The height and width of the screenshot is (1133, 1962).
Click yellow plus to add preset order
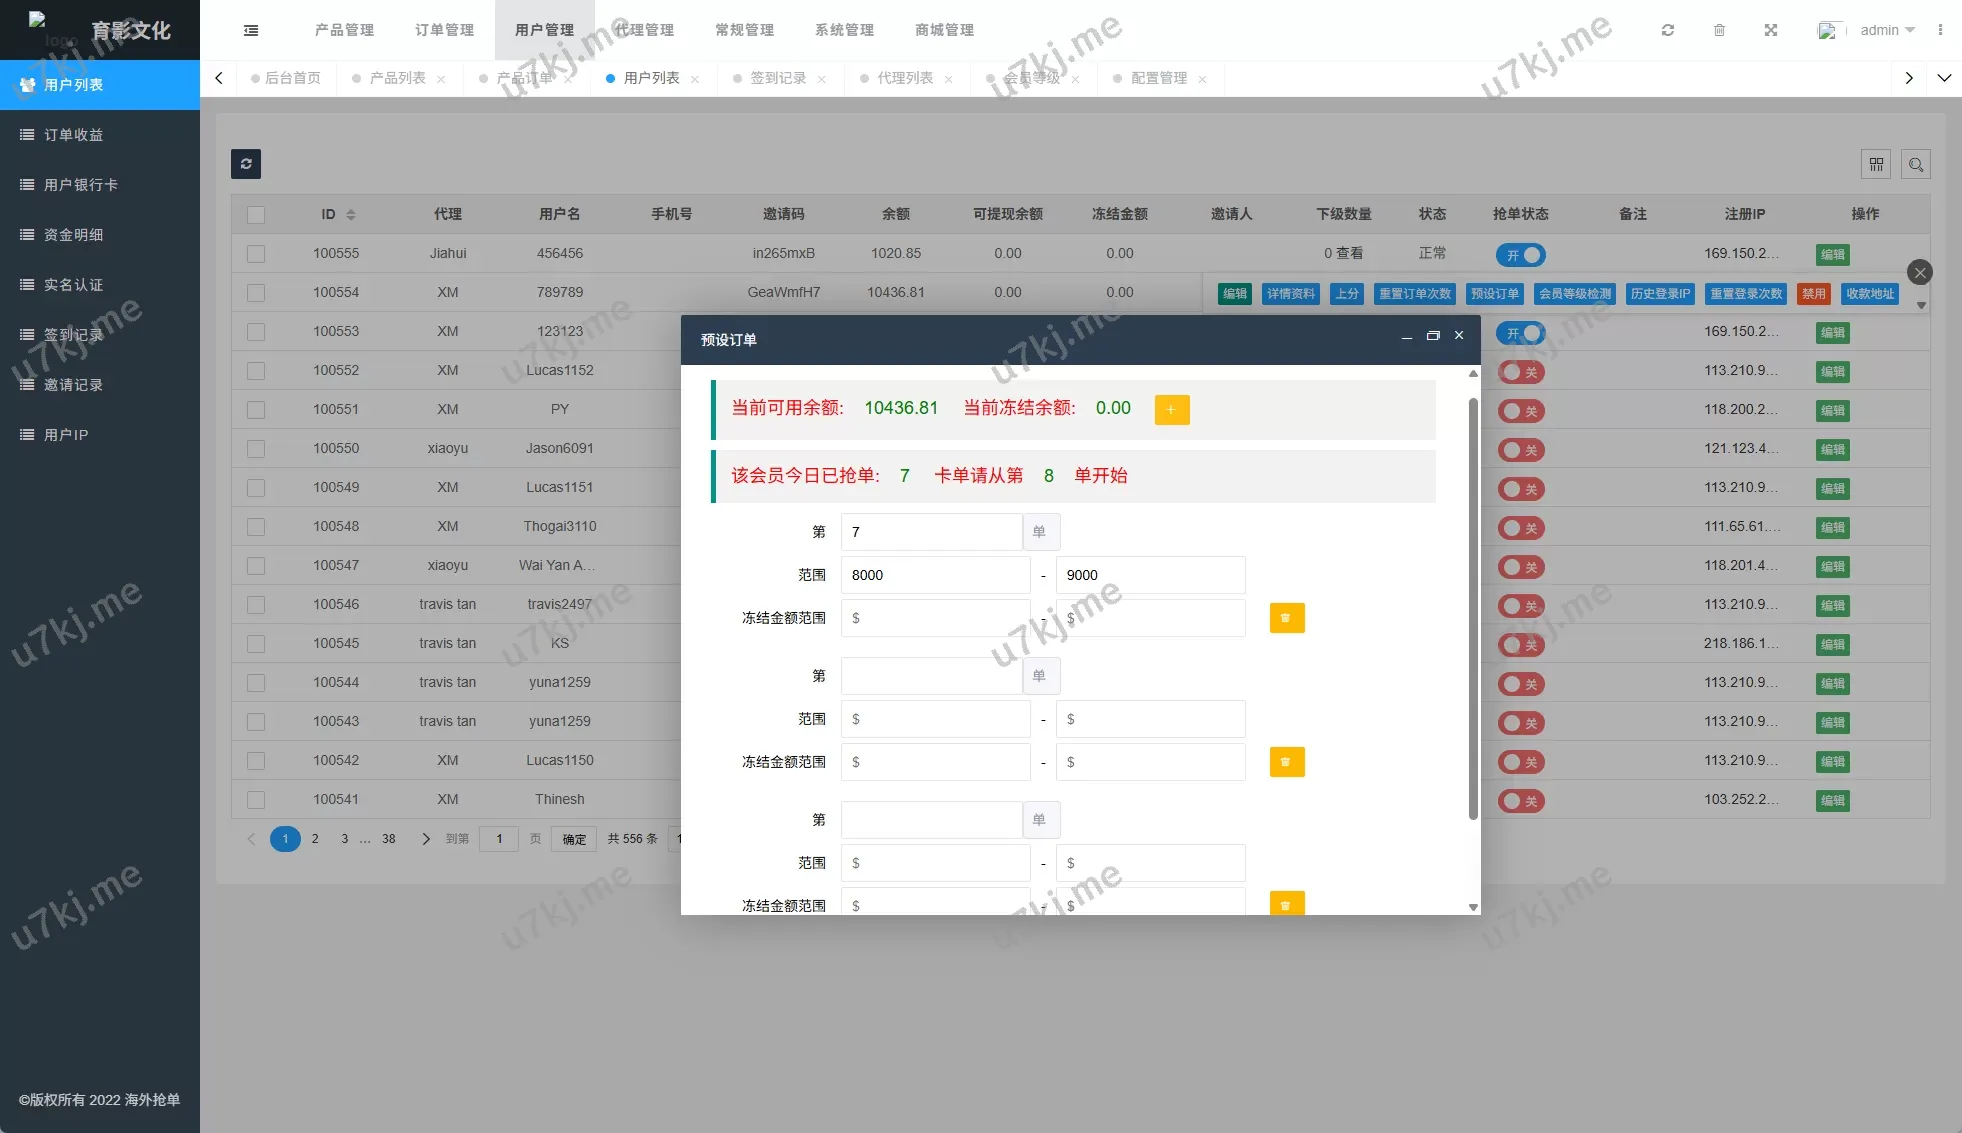[1171, 409]
